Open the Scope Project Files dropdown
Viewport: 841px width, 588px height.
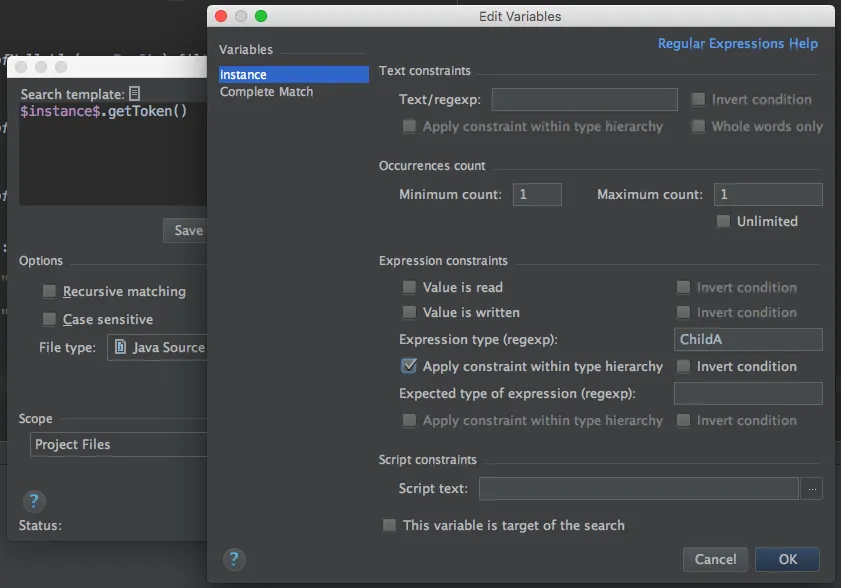(118, 444)
